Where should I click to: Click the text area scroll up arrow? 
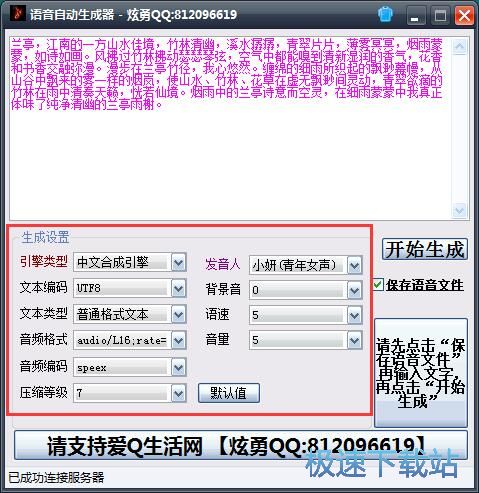[460, 46]
